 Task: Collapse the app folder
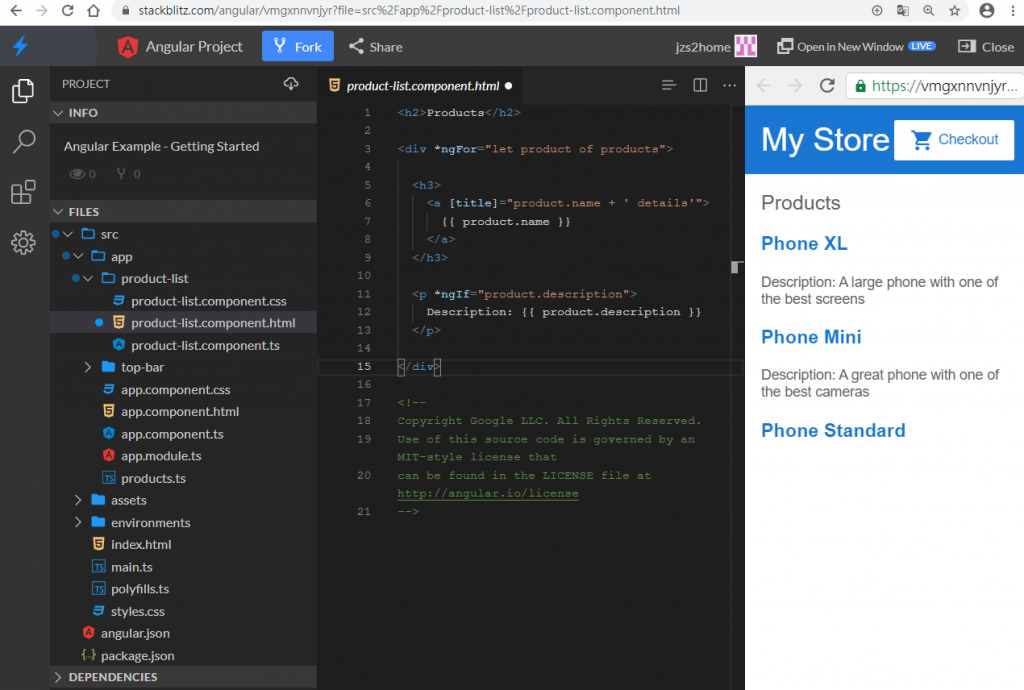tap(78, 256)
